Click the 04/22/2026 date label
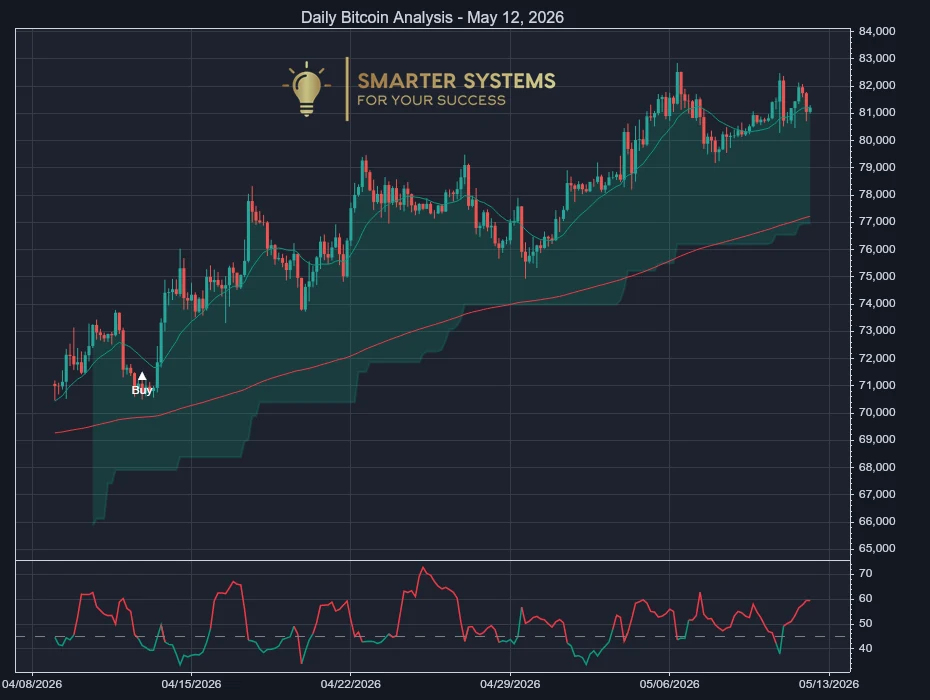 click(x=351, y=684)
